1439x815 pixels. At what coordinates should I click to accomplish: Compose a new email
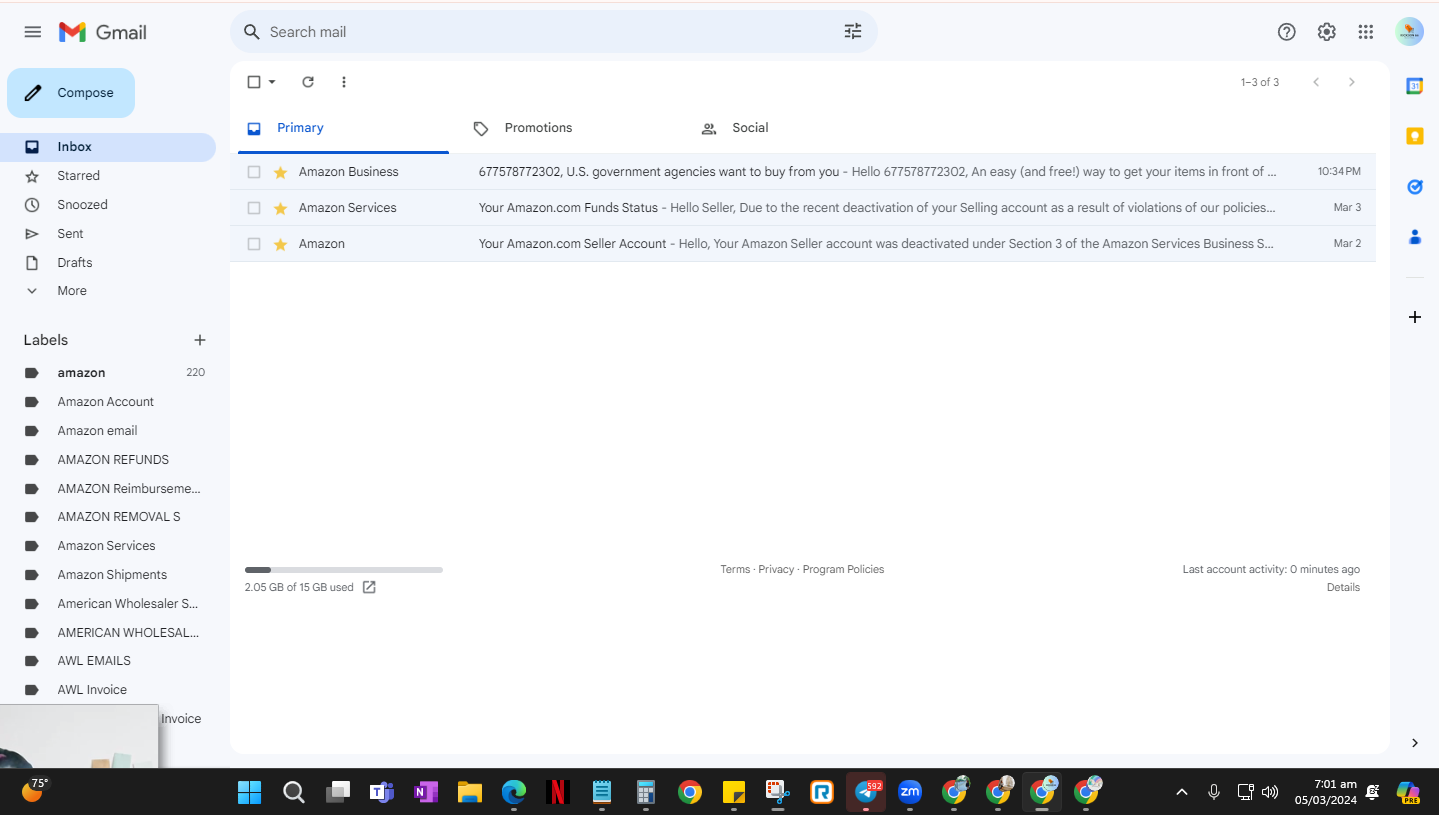click(x=71, y=93)
